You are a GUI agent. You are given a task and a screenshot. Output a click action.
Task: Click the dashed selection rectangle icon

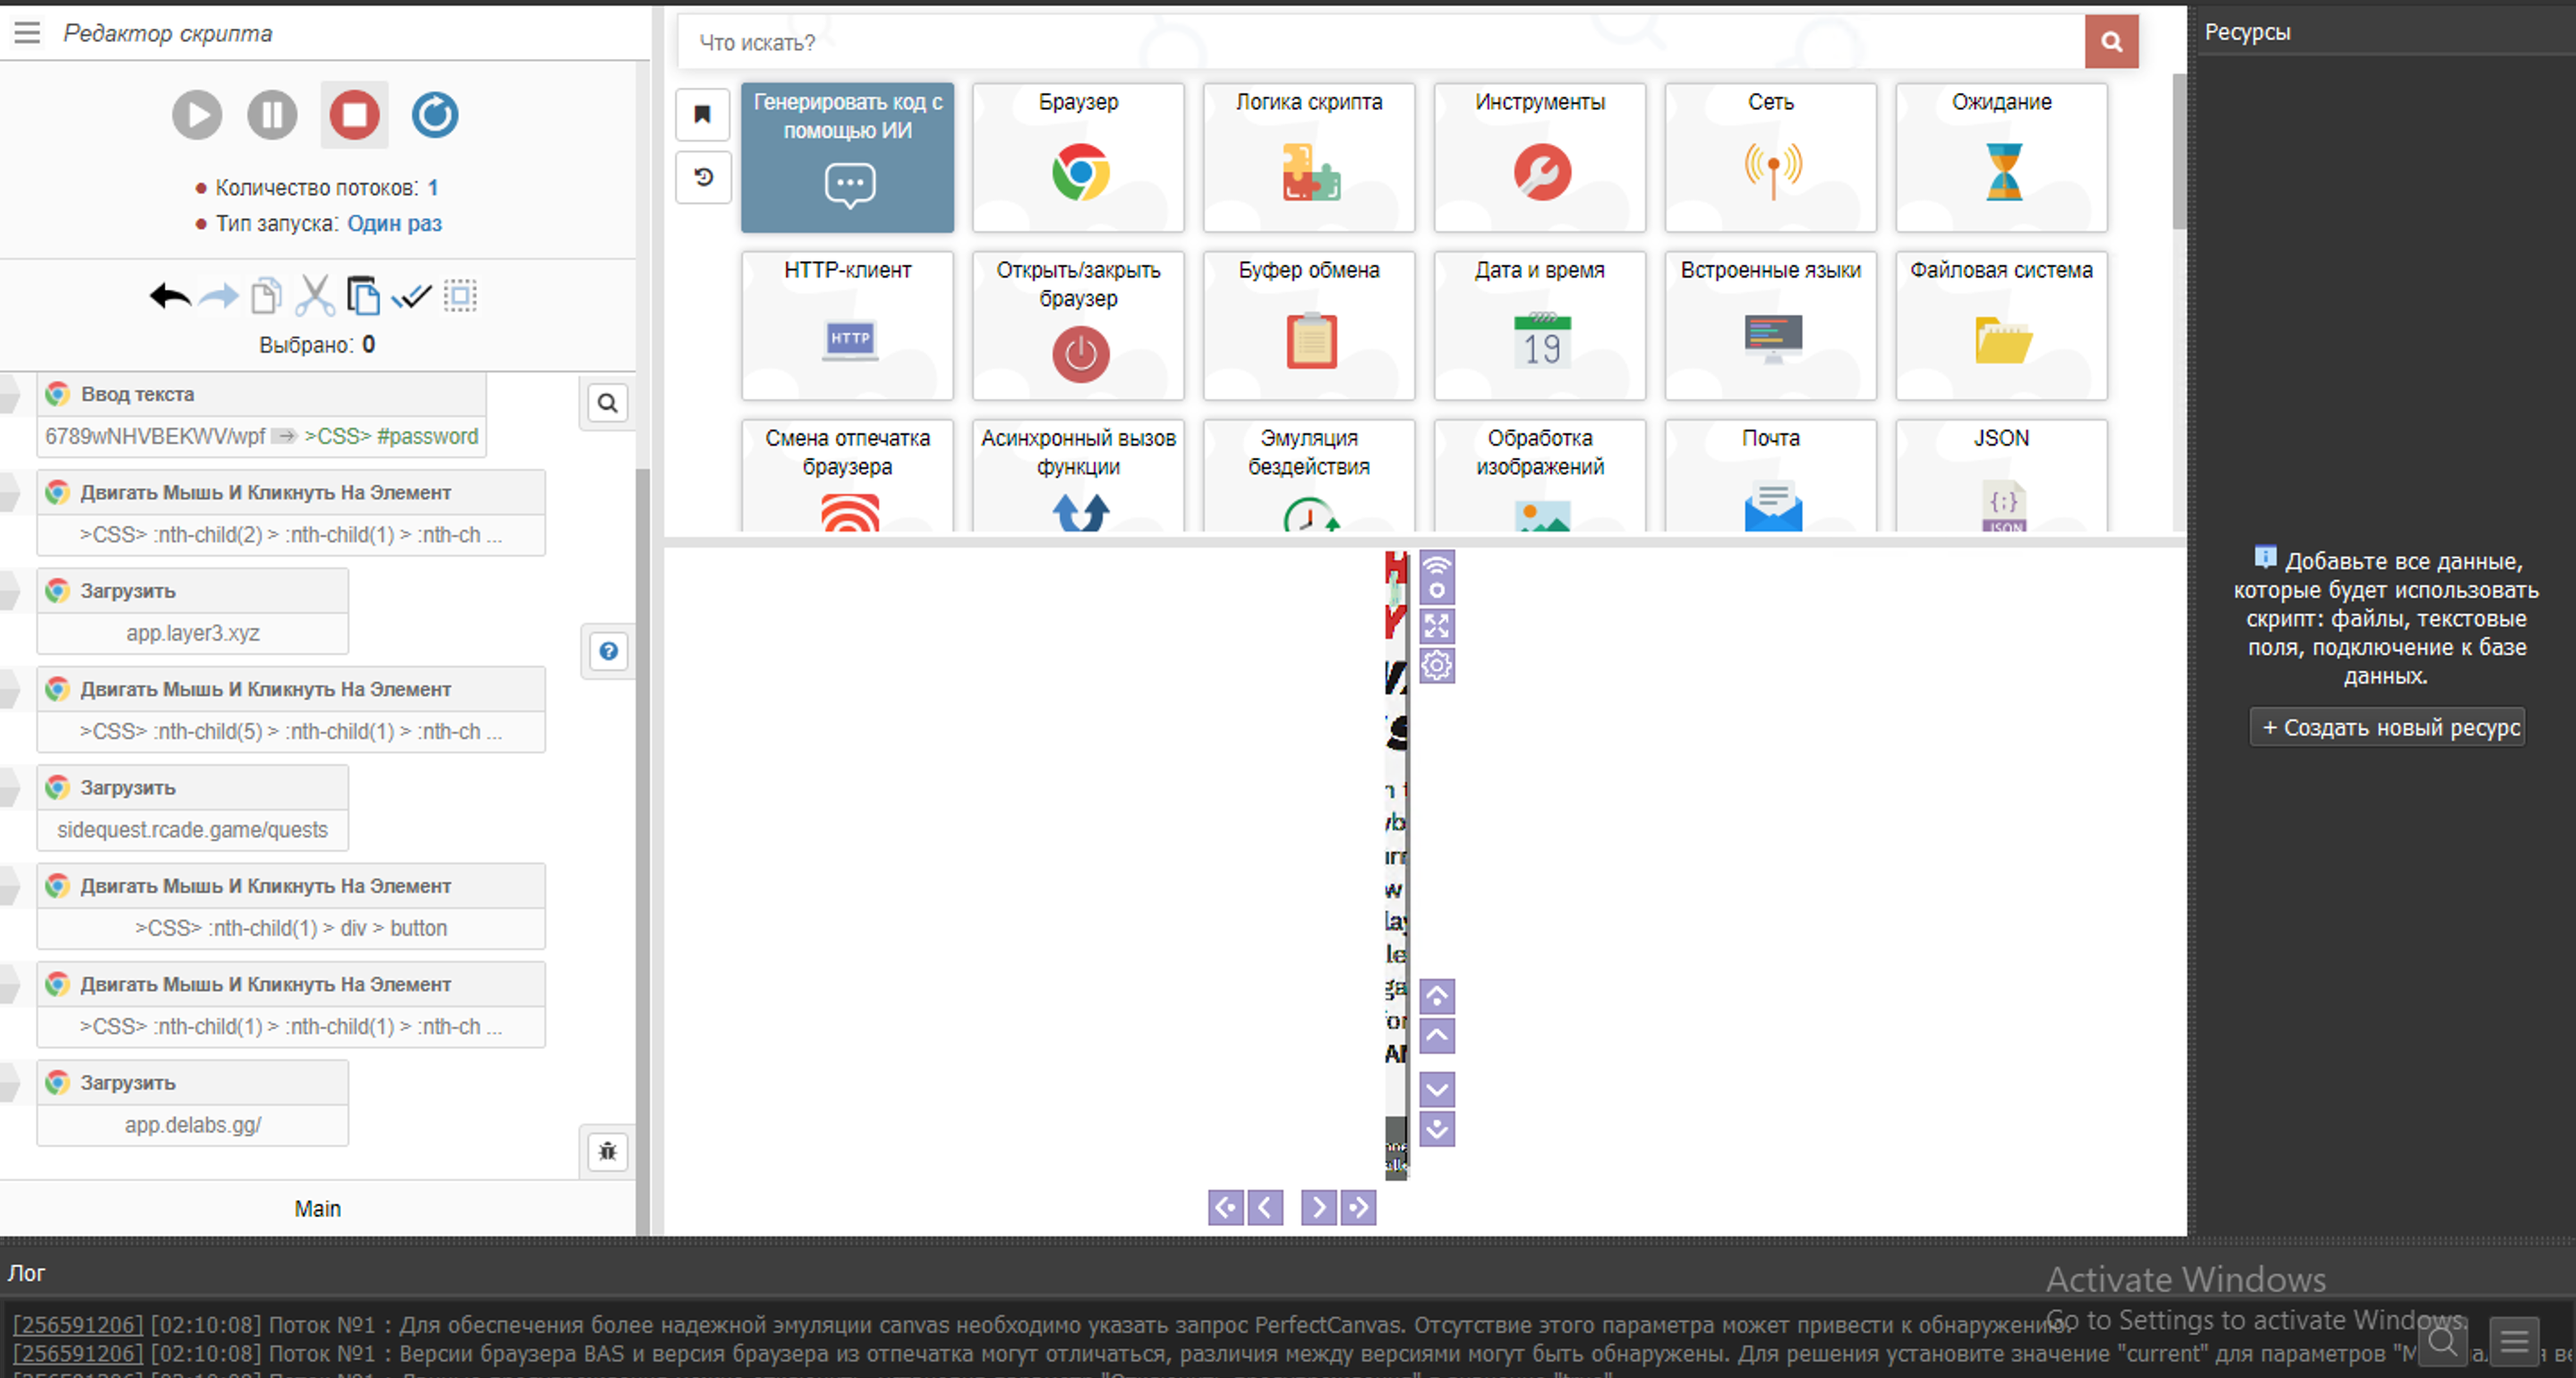click(460, 296)
